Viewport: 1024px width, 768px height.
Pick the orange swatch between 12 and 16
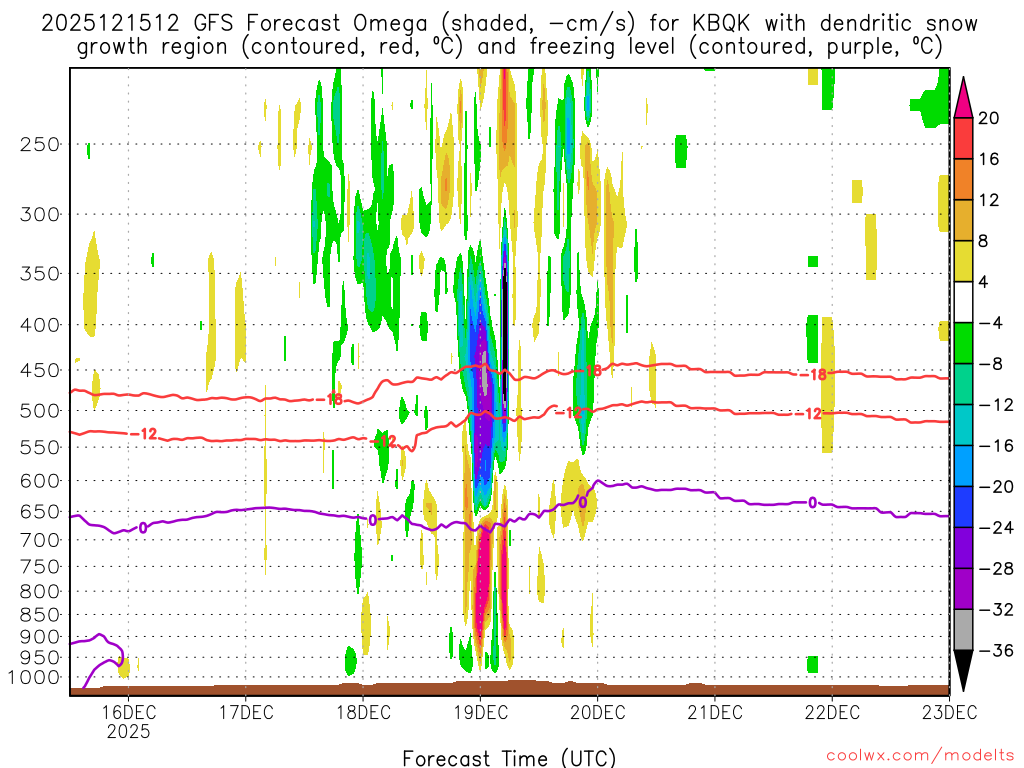[x=963, y=180]
